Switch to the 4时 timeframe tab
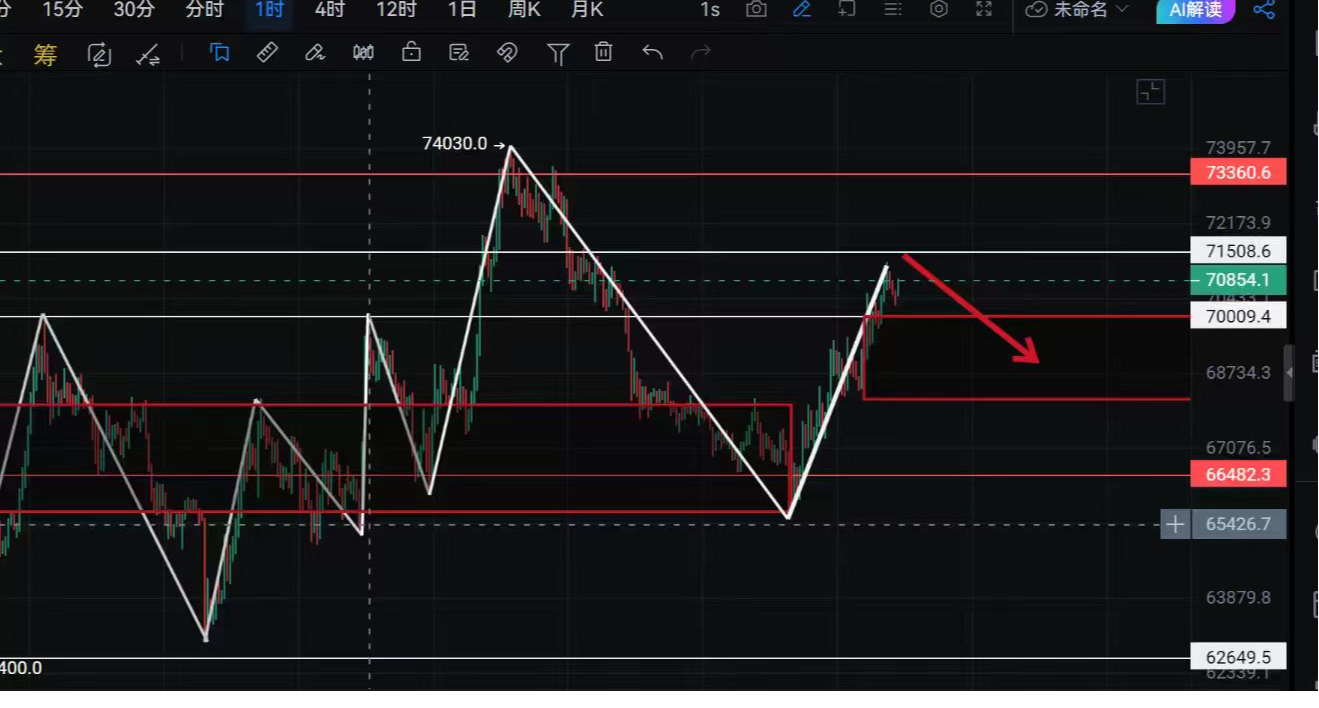This screenshot has width=1319, height=708. point(329,10)
